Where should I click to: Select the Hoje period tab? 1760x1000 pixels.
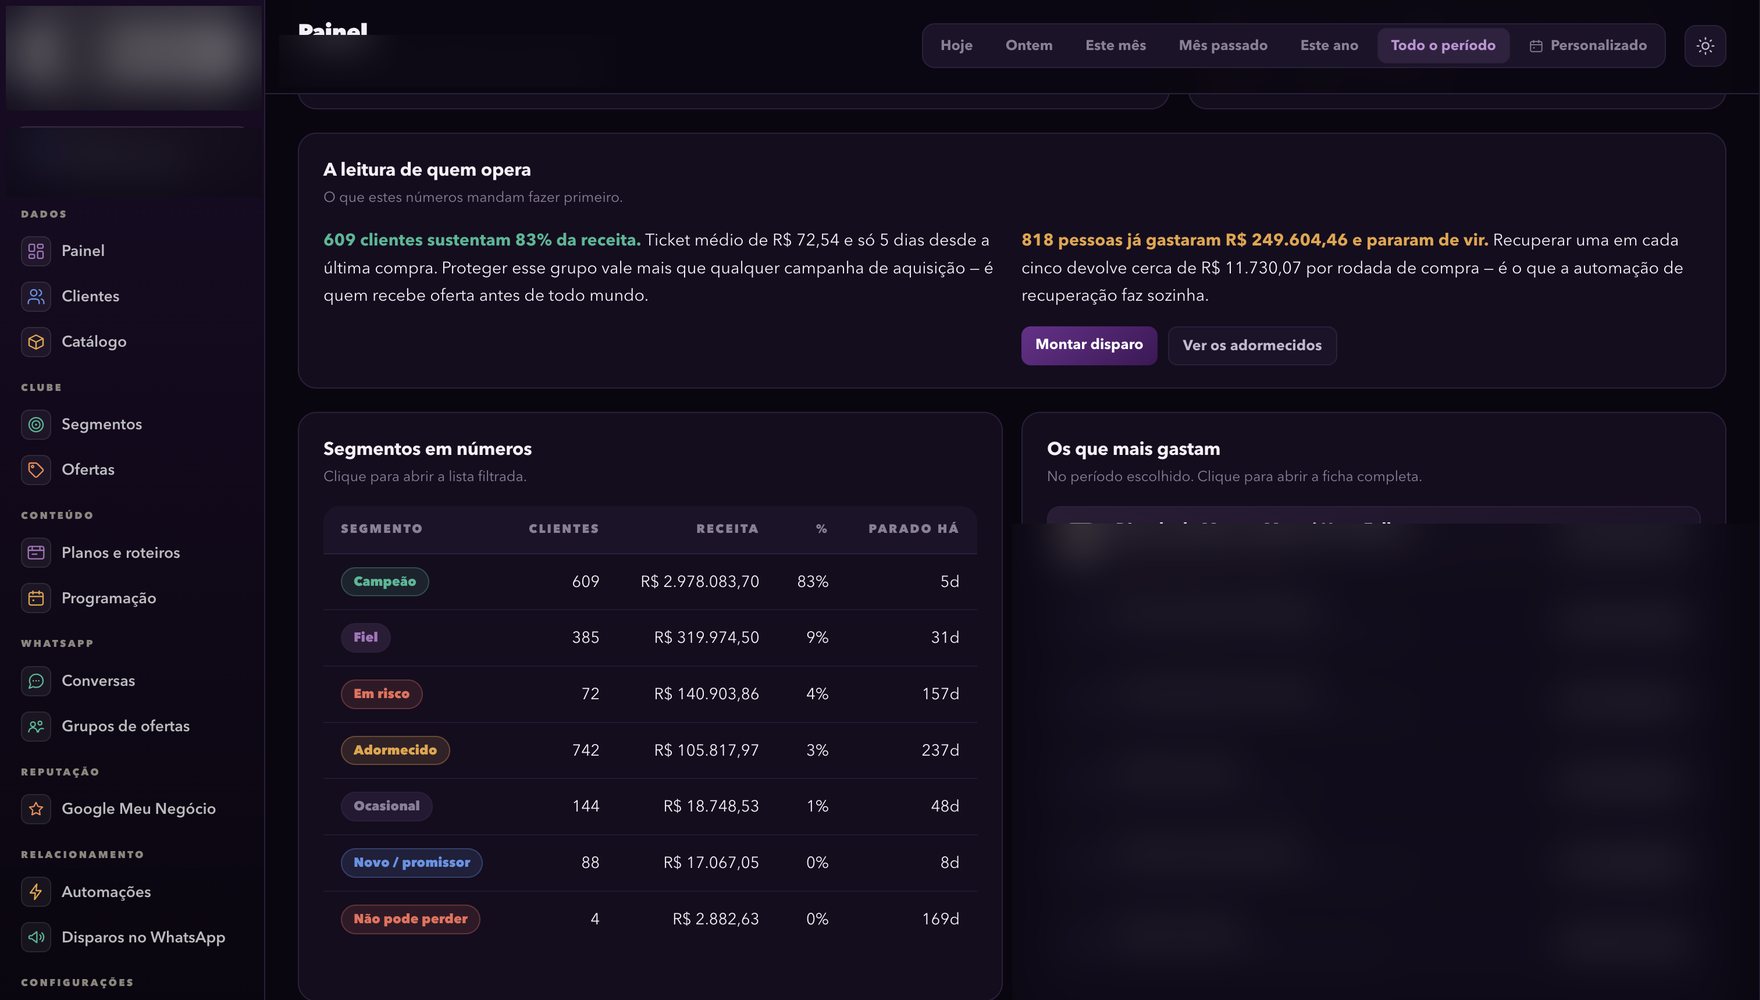pyautogui.click(x=956, y=46)
